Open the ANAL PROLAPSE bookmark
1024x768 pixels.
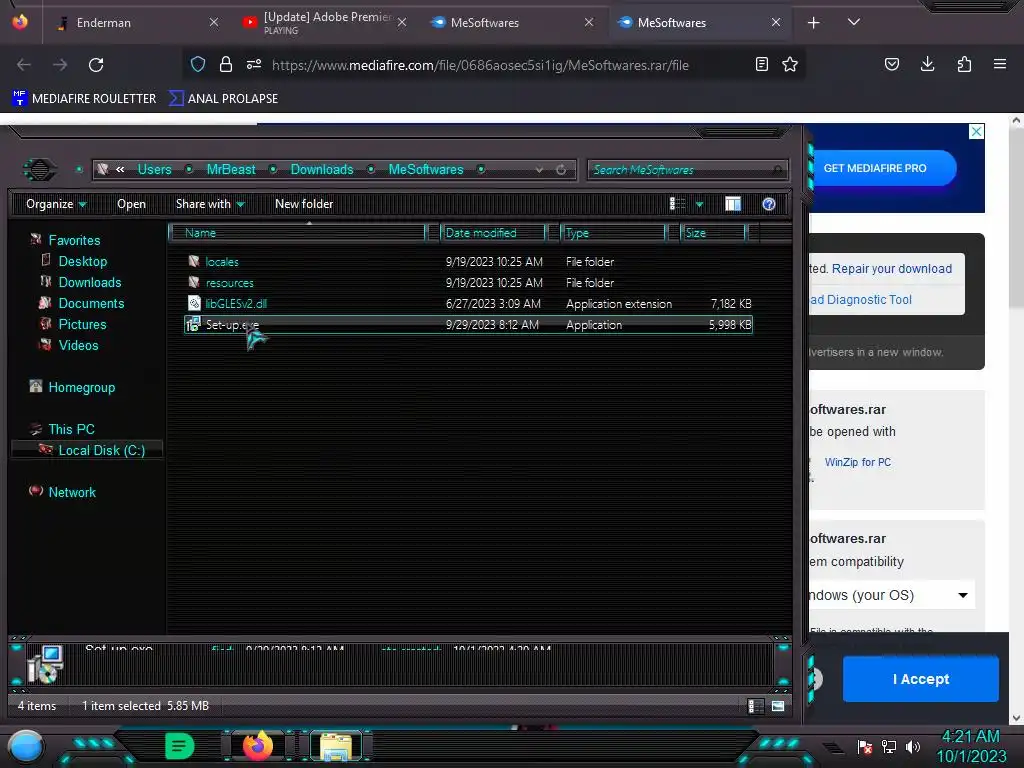click(x=223, y=99)
